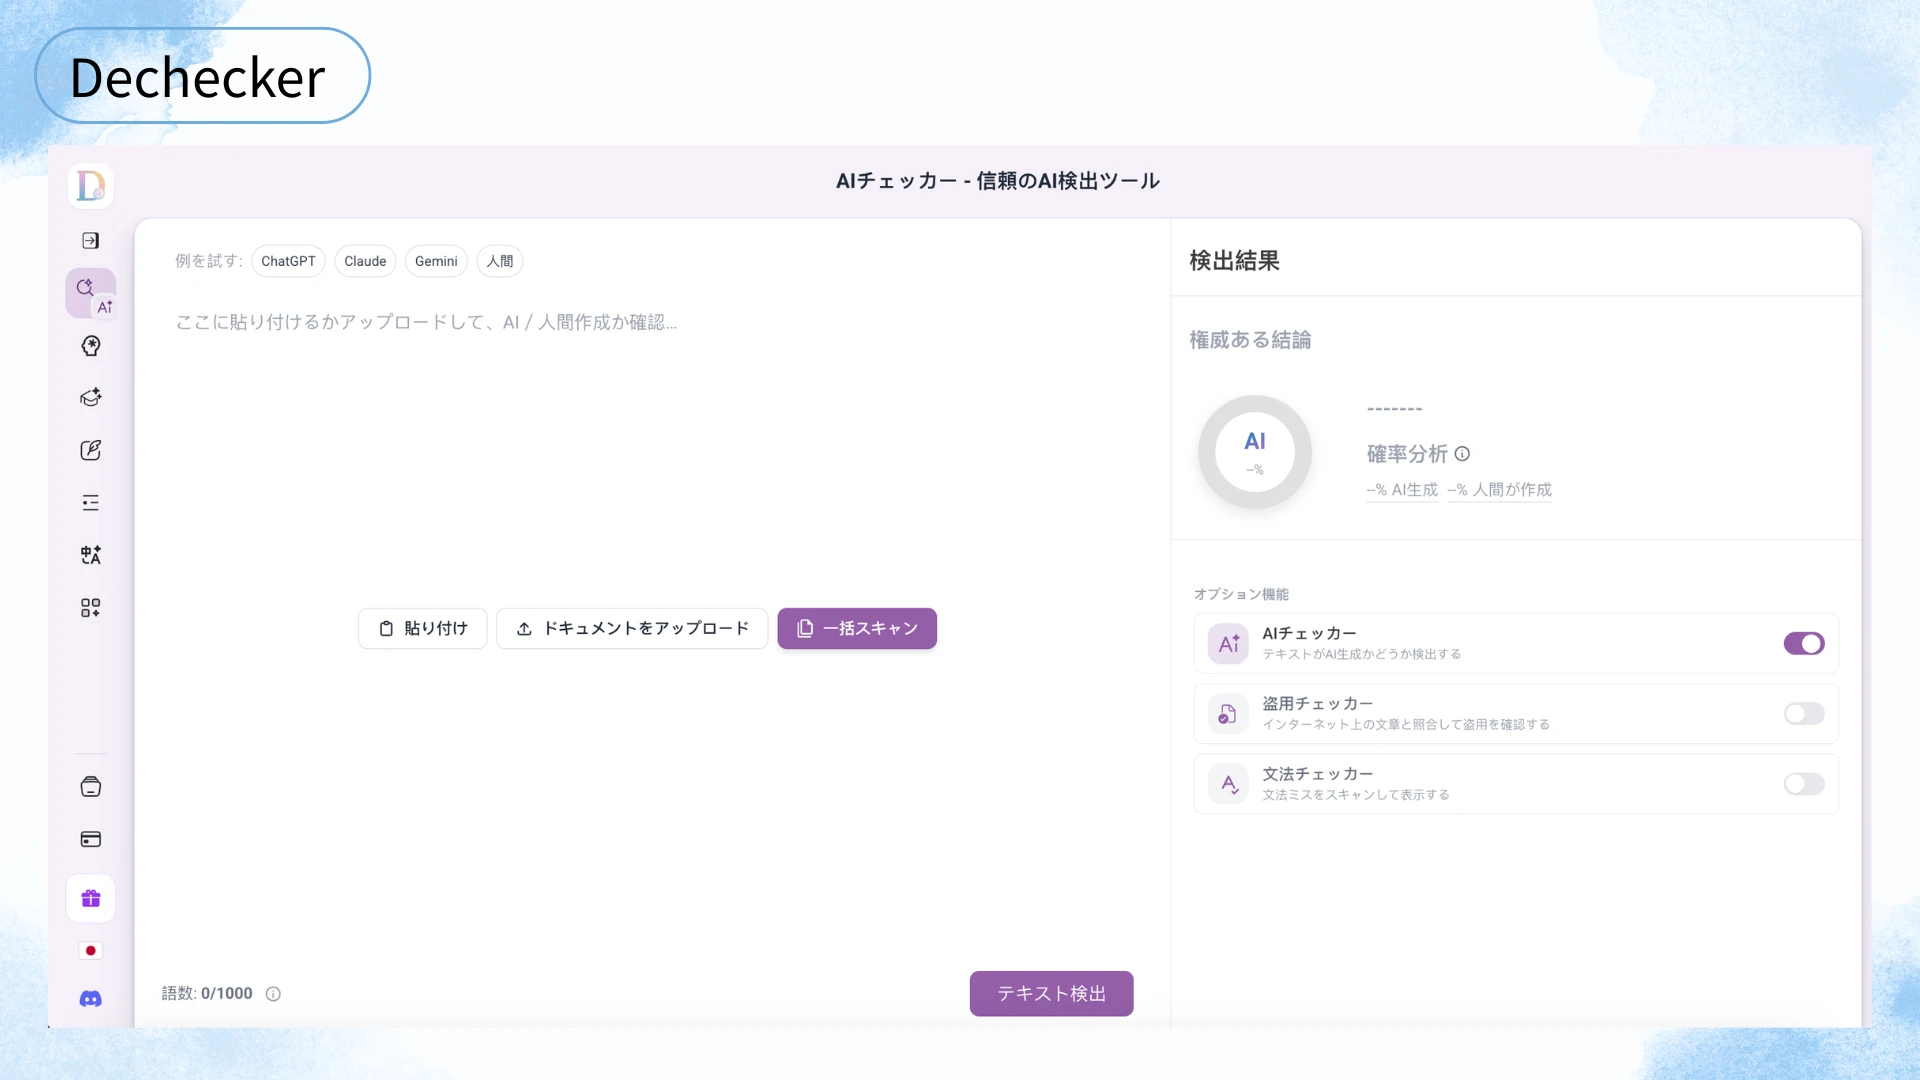This screenshot has width=1920, height=1080.
Task: Open the more apps grid icon
Action: [90, 607]
